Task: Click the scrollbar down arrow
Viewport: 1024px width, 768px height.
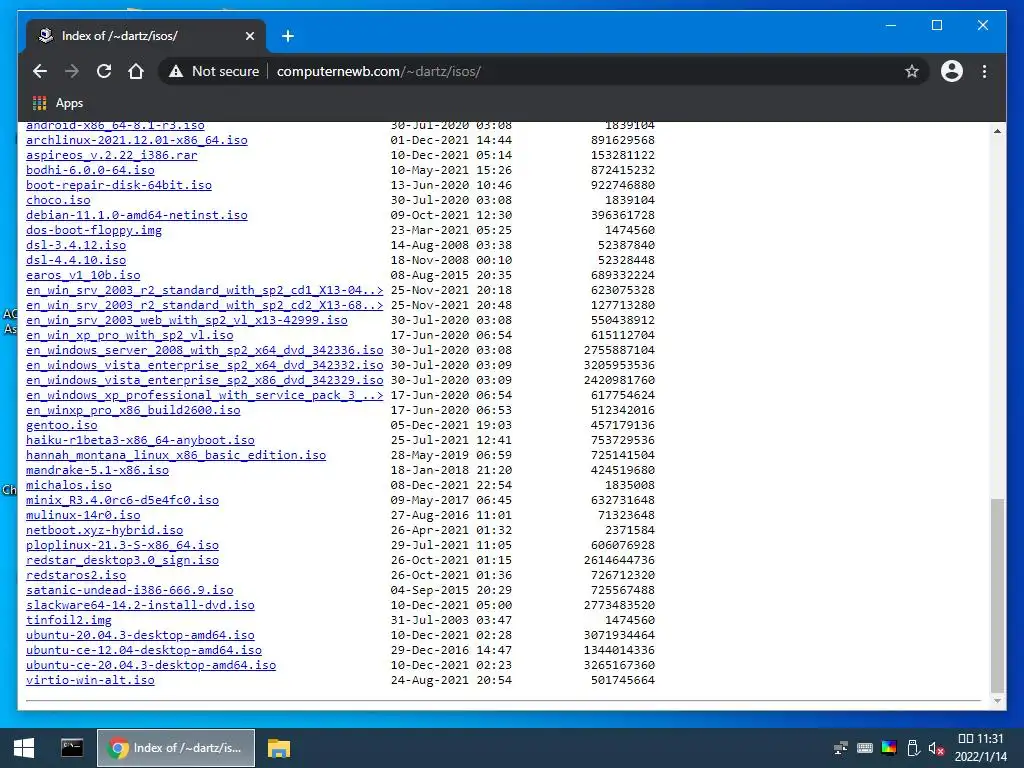Action: pos(997,701)
